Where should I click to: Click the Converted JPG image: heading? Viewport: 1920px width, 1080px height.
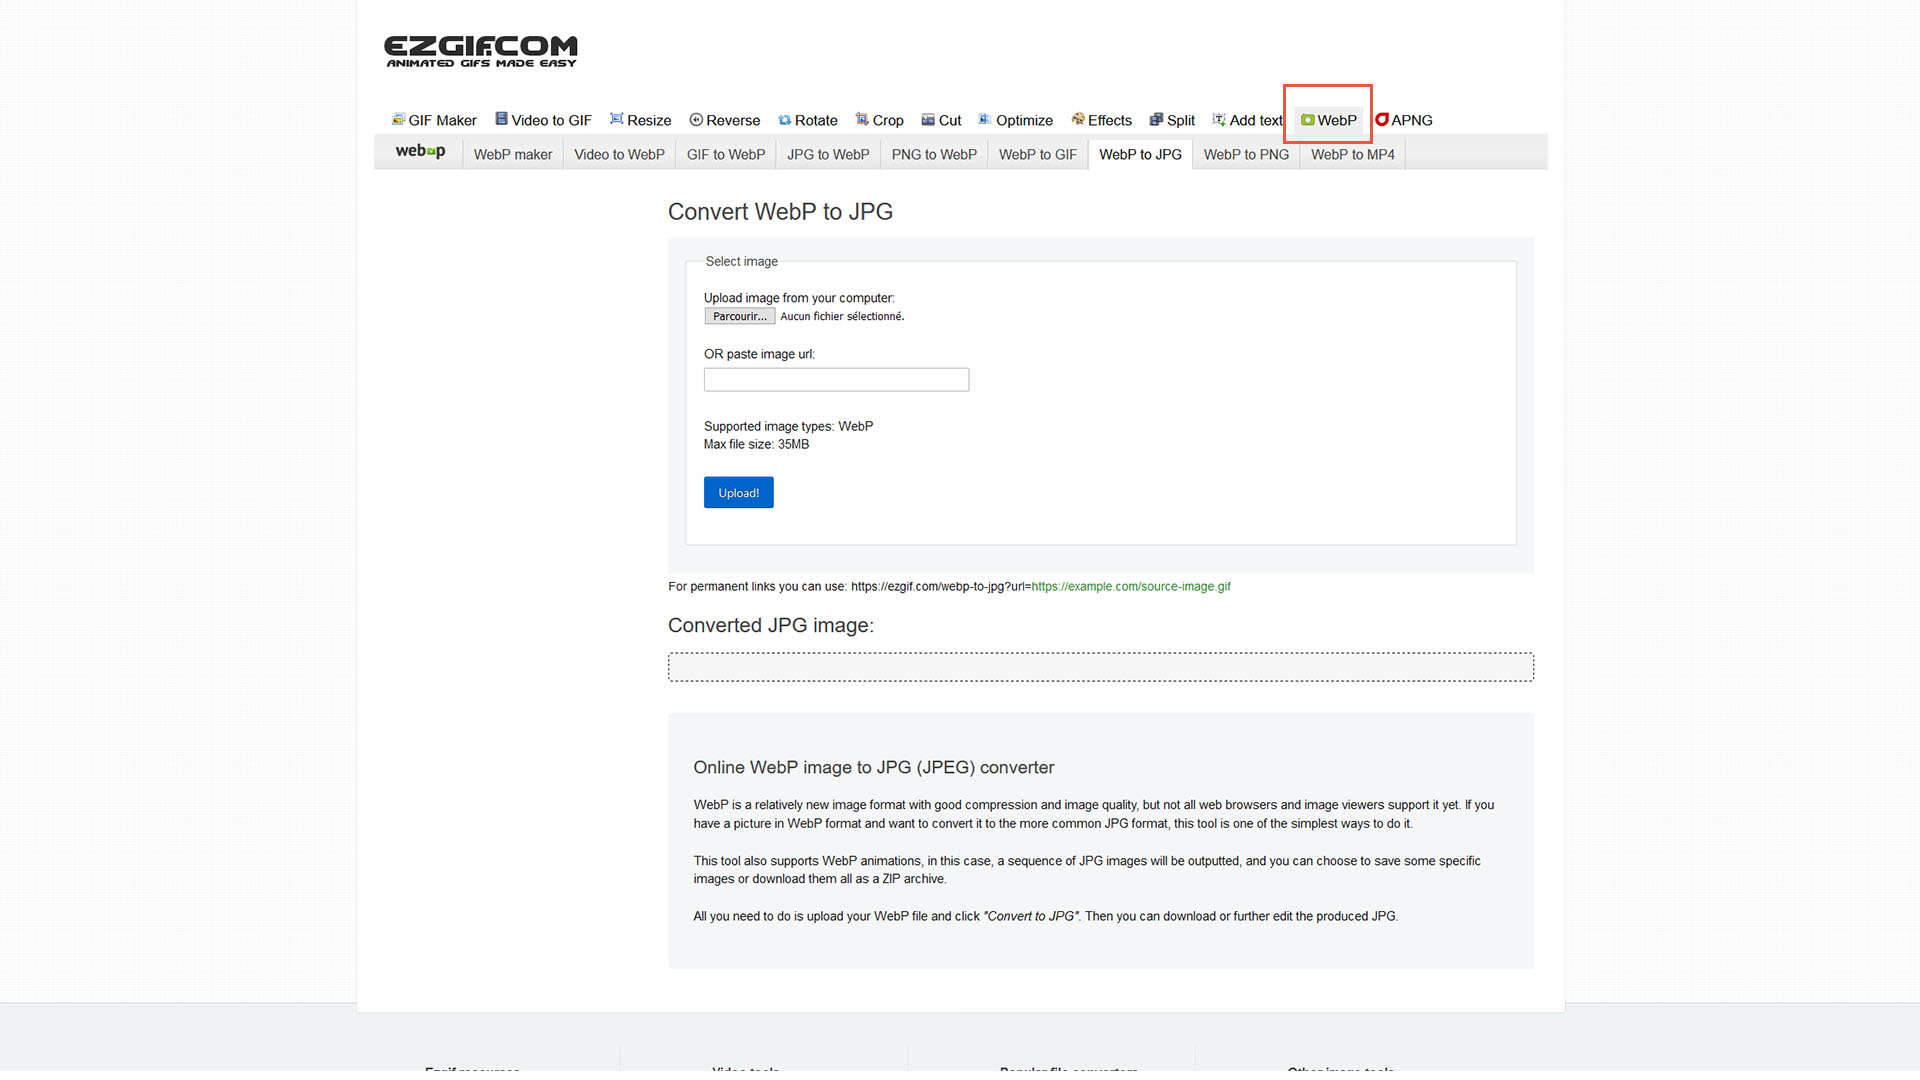point(771,625)
